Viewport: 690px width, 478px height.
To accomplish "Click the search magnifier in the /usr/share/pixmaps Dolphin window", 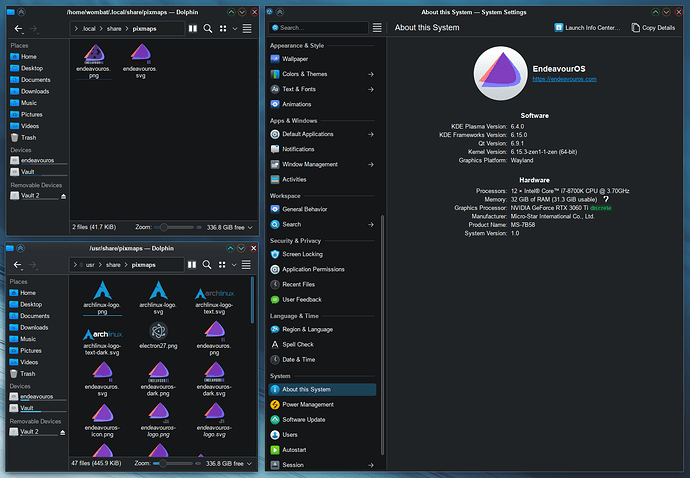I will pyautogui.click(x=208, y=266).
